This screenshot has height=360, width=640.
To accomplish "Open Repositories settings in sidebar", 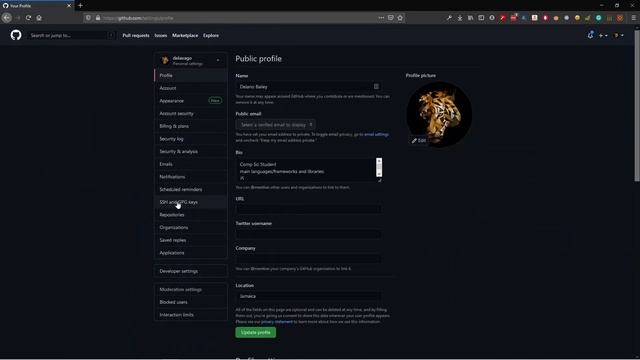I will 191,214.
